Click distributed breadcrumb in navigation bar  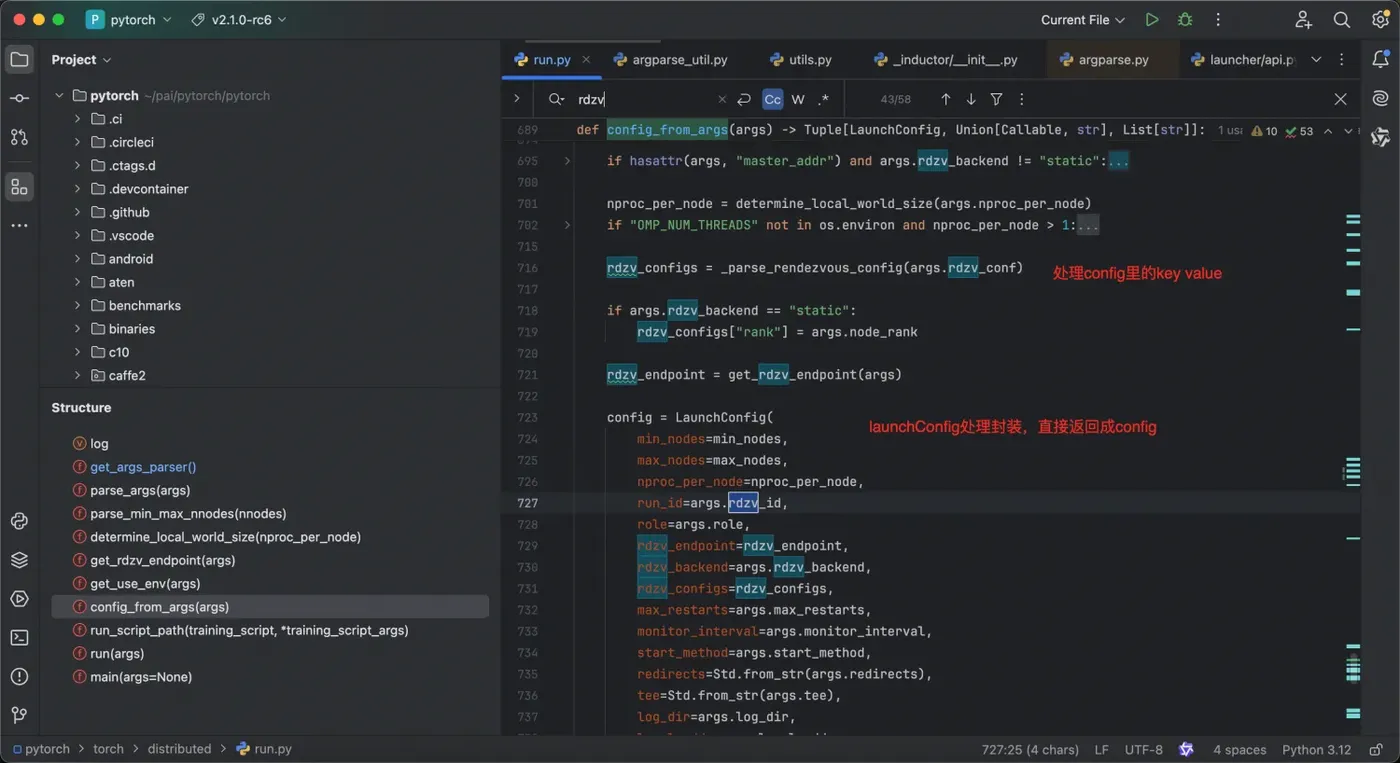180,749
